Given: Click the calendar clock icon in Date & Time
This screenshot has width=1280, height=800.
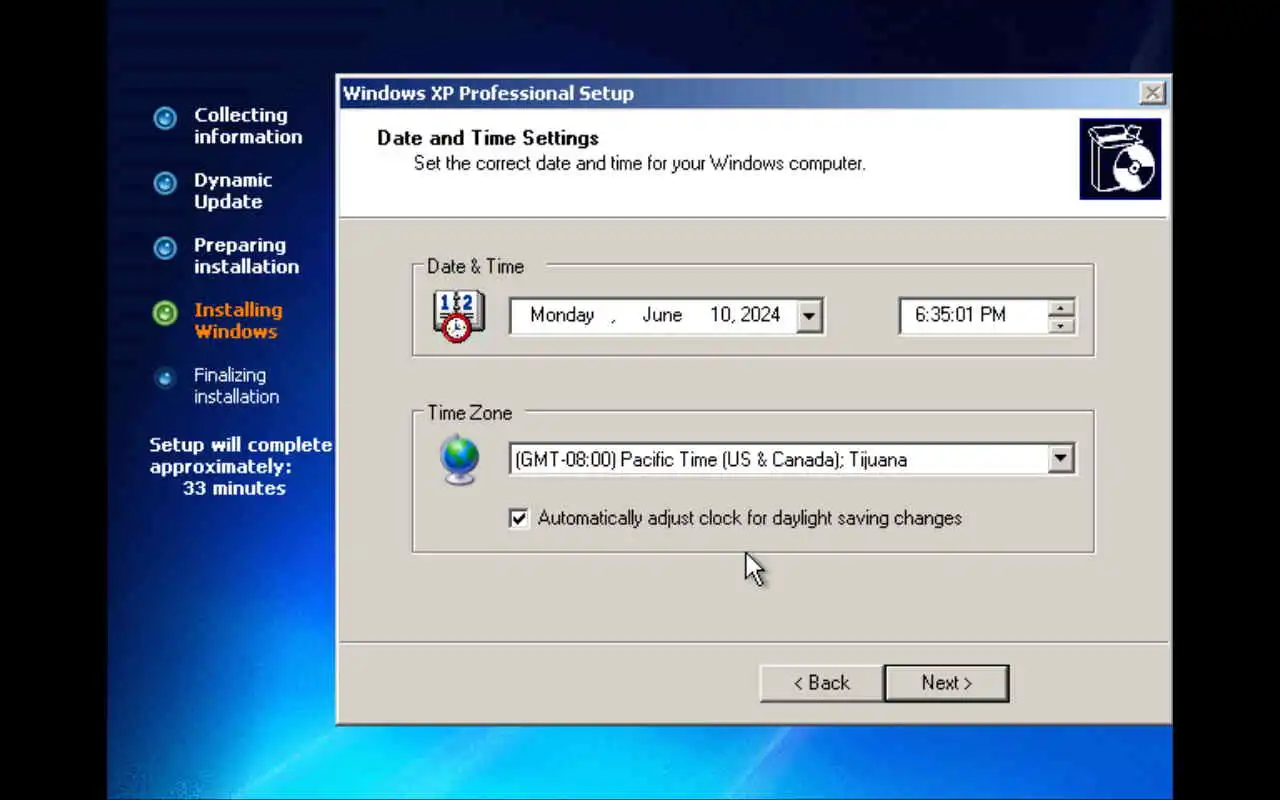Looking at the screenshot, I should pos(459,316).
